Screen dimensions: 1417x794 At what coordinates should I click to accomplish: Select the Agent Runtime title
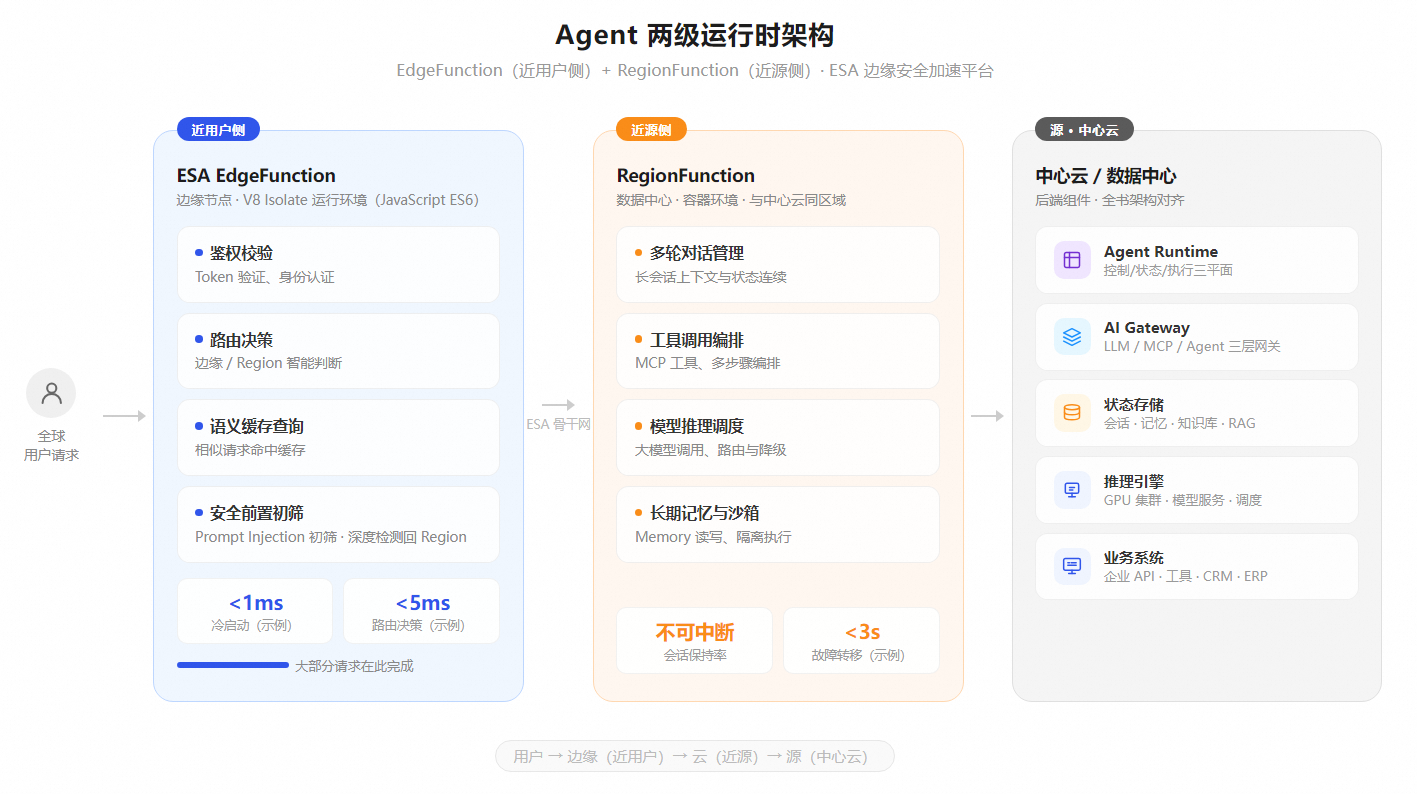click(x=1161, y=252)
